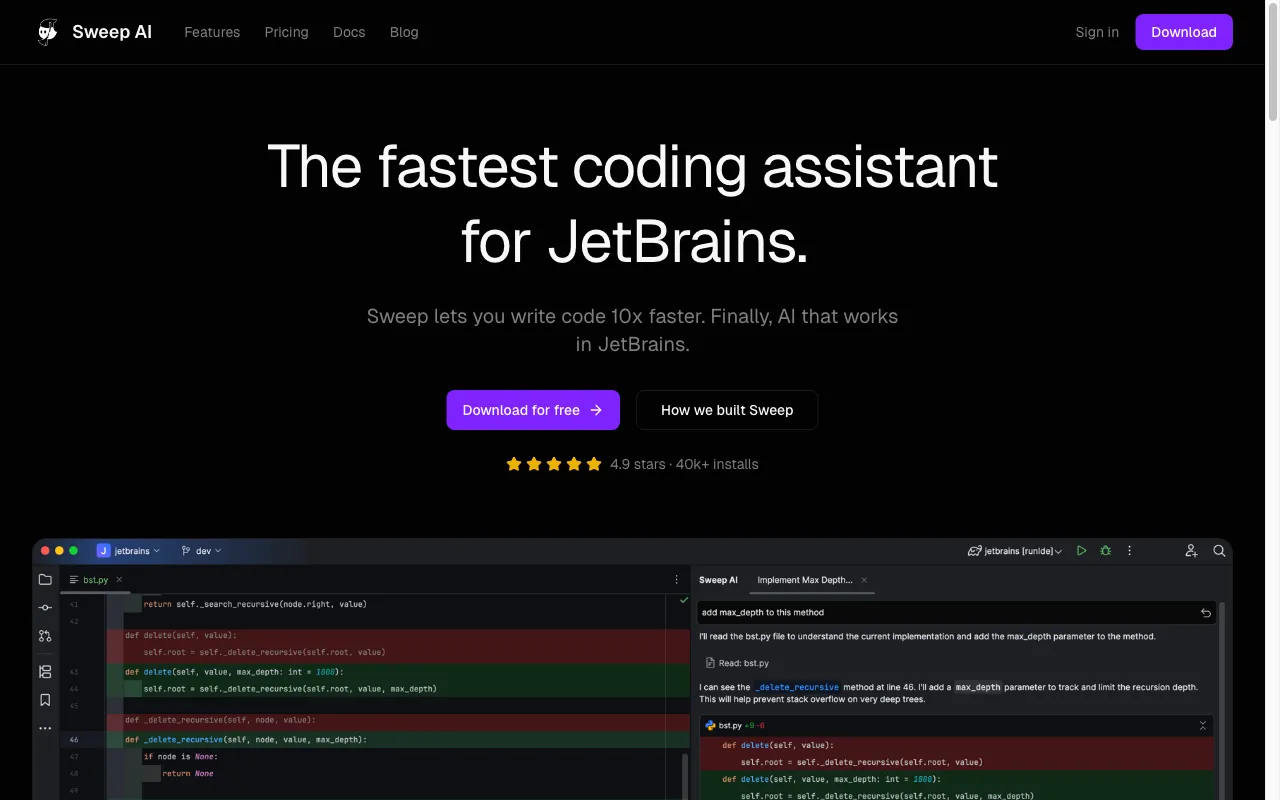Viewport: 1280px width, 800px height.
Task: Click the 'Read: bst.py' entry in chat
Action: (x=737, y=663)
